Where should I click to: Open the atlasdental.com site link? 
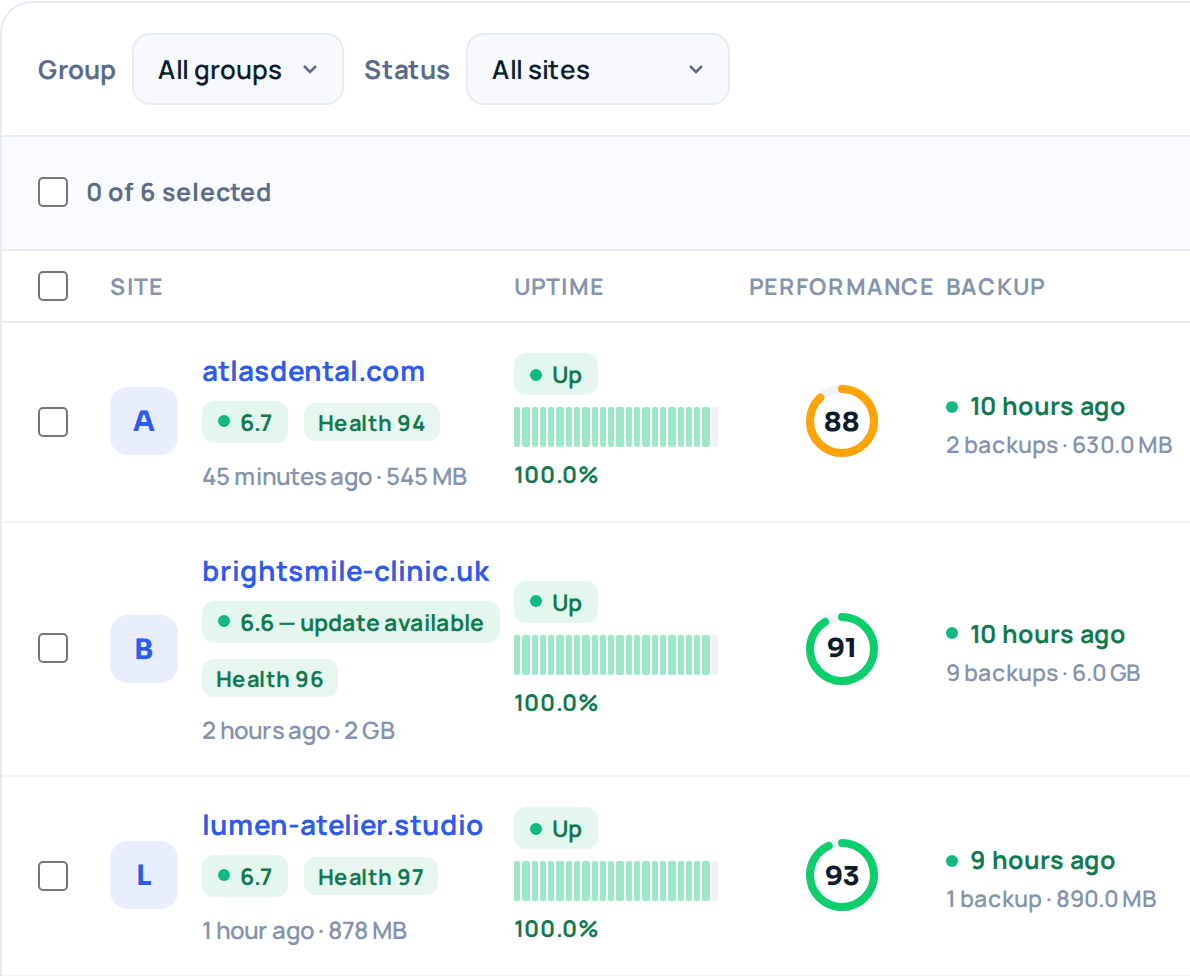[x=313, y=371]
